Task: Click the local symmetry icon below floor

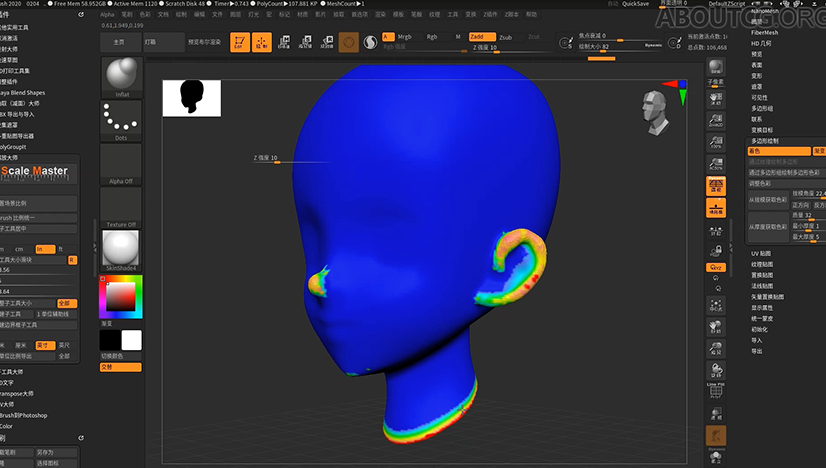Action: coord(716,230)
